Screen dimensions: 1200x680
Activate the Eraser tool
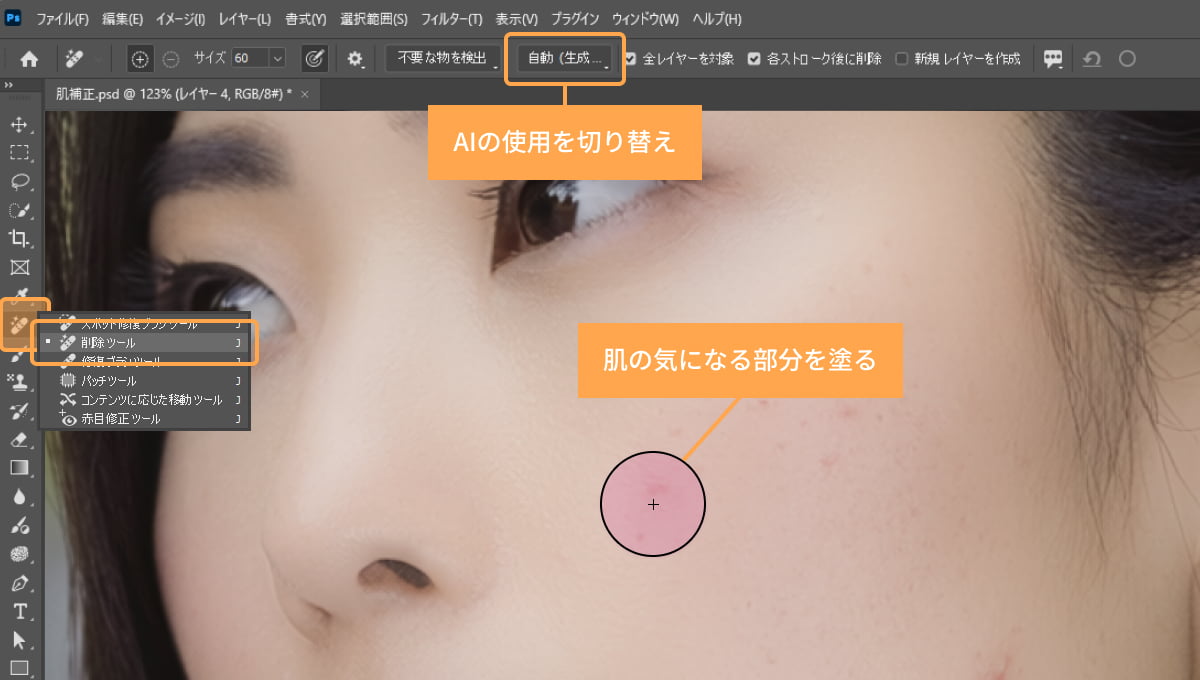pyautogui.click(x=19, y=439)
